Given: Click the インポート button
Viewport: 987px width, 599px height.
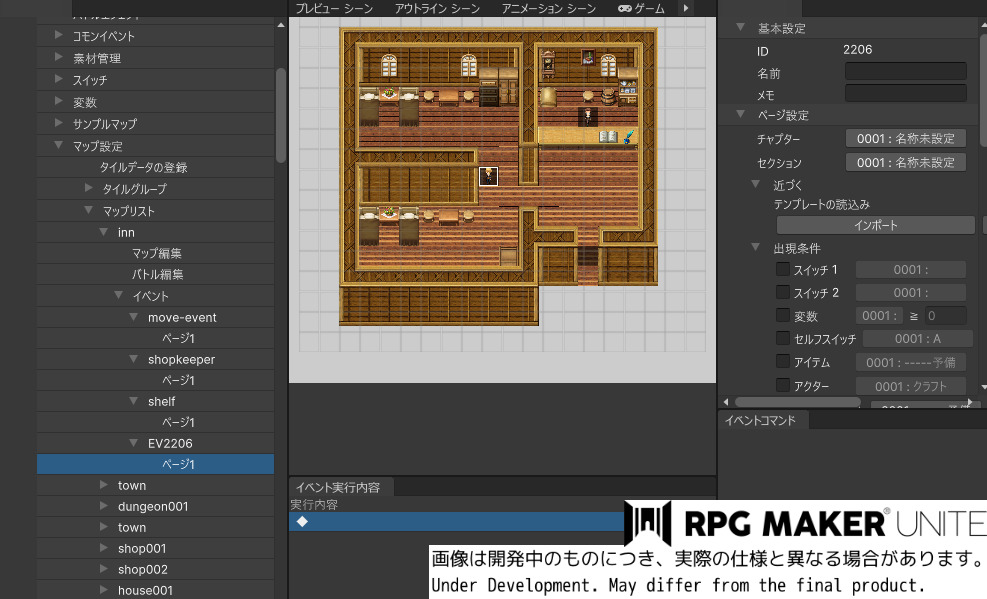Looking at the screenshot, I should (x=875, y=225).
